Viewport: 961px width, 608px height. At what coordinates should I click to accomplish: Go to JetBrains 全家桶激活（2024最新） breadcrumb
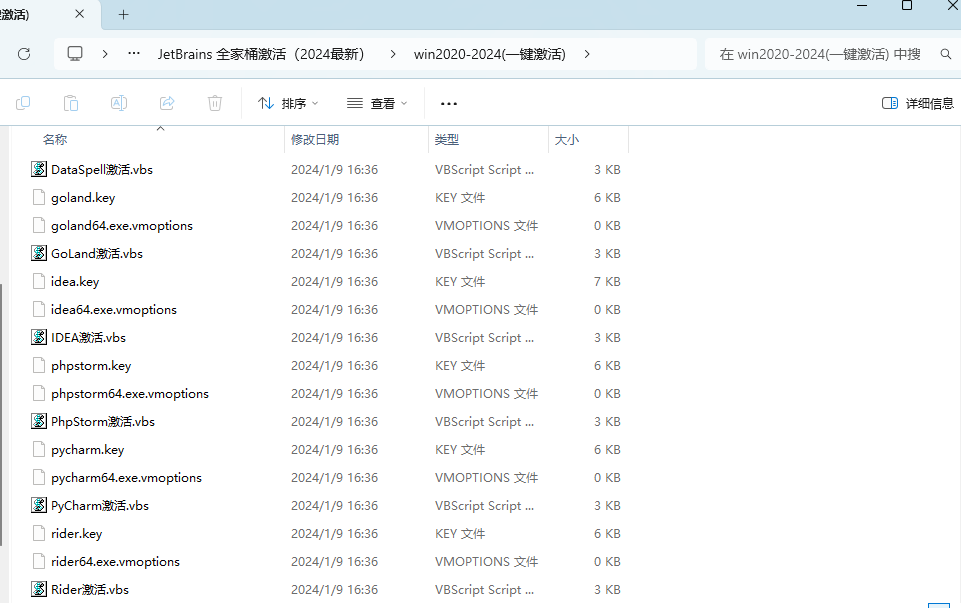pyautogui.click(x=261, y=54)
